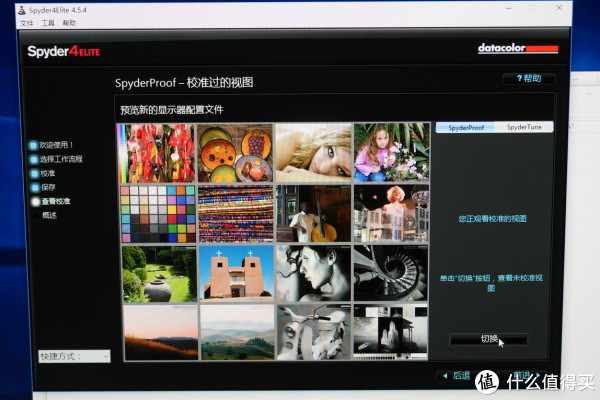
Task: Switch to the SpyderProof tab
Action: coord(466,127)
